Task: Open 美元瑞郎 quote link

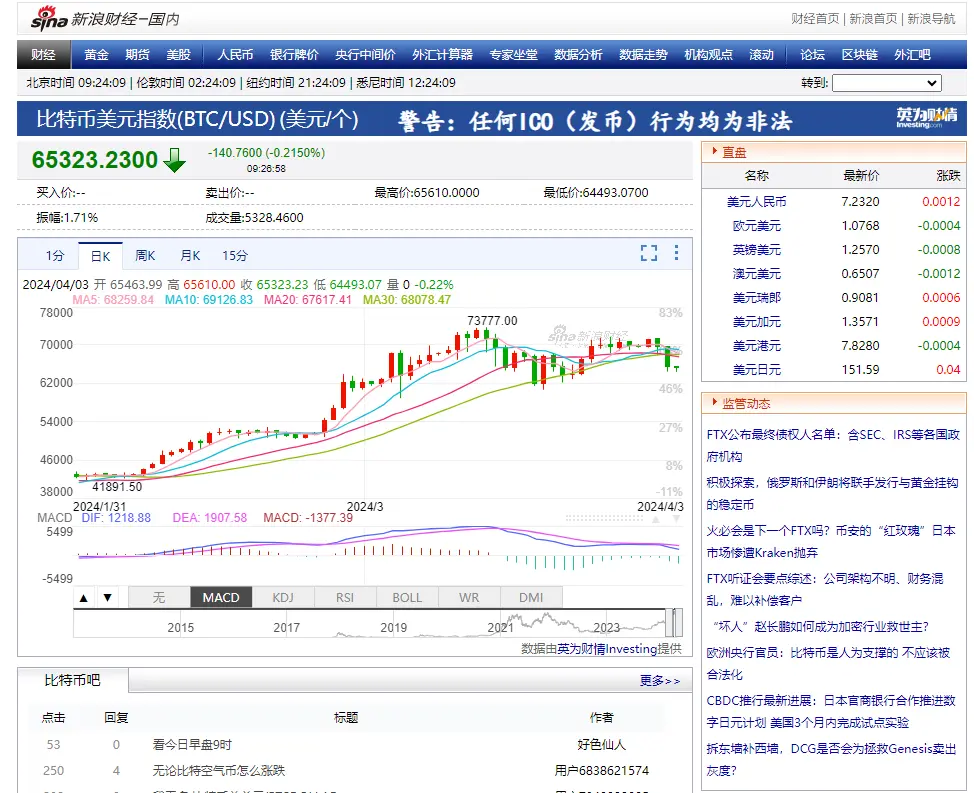Action: (757, 298)
